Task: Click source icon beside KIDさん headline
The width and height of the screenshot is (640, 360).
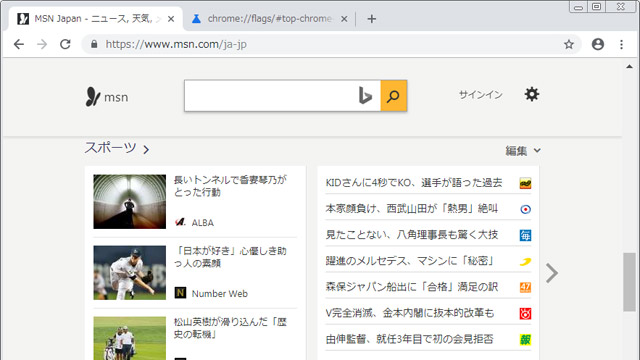Action: (x=525, y=183)
